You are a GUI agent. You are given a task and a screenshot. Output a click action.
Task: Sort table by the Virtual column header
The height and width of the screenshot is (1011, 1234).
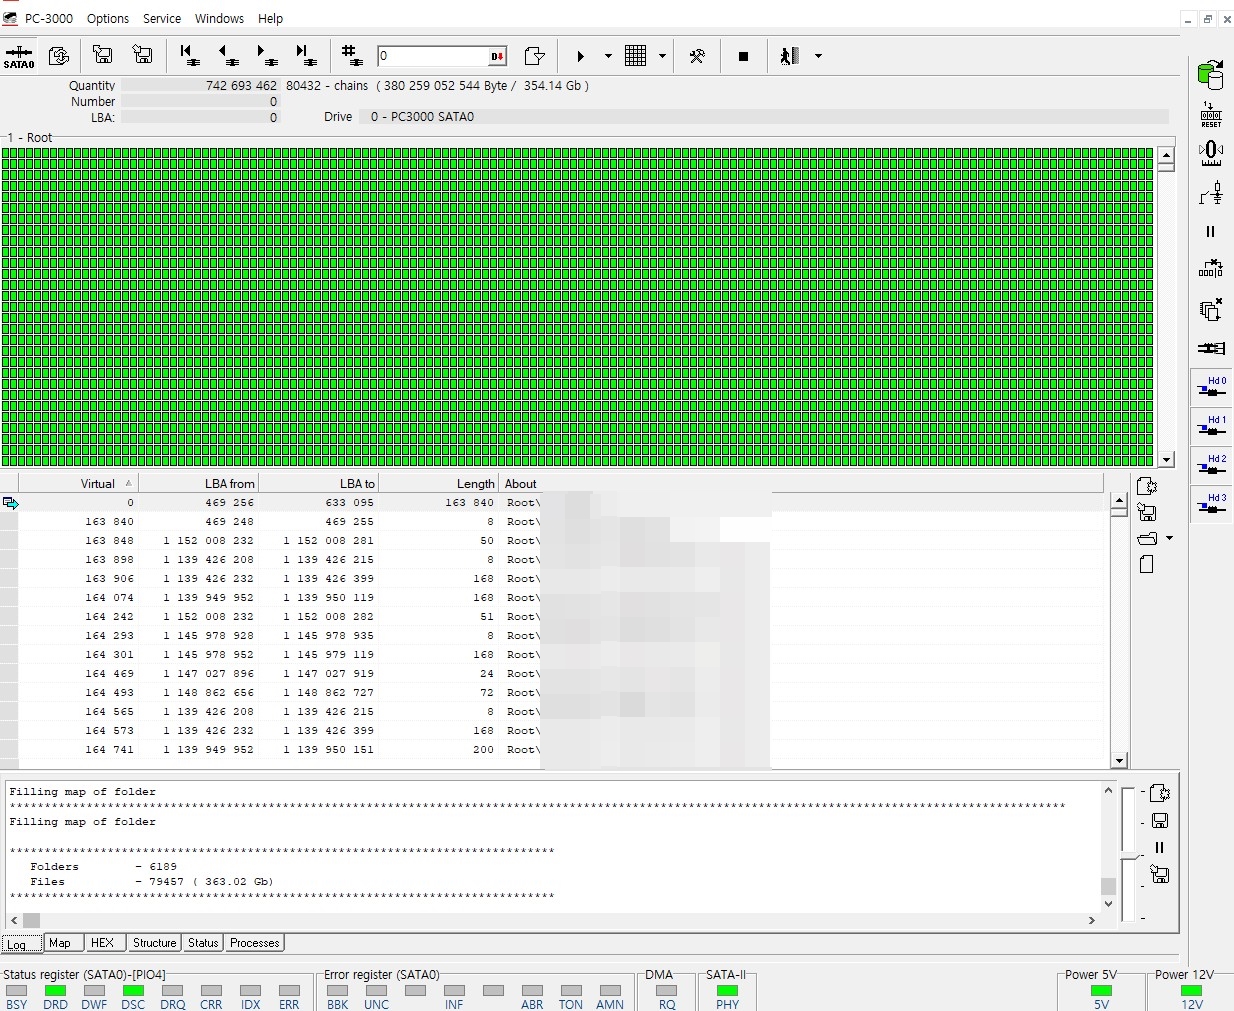coord(78,484)
